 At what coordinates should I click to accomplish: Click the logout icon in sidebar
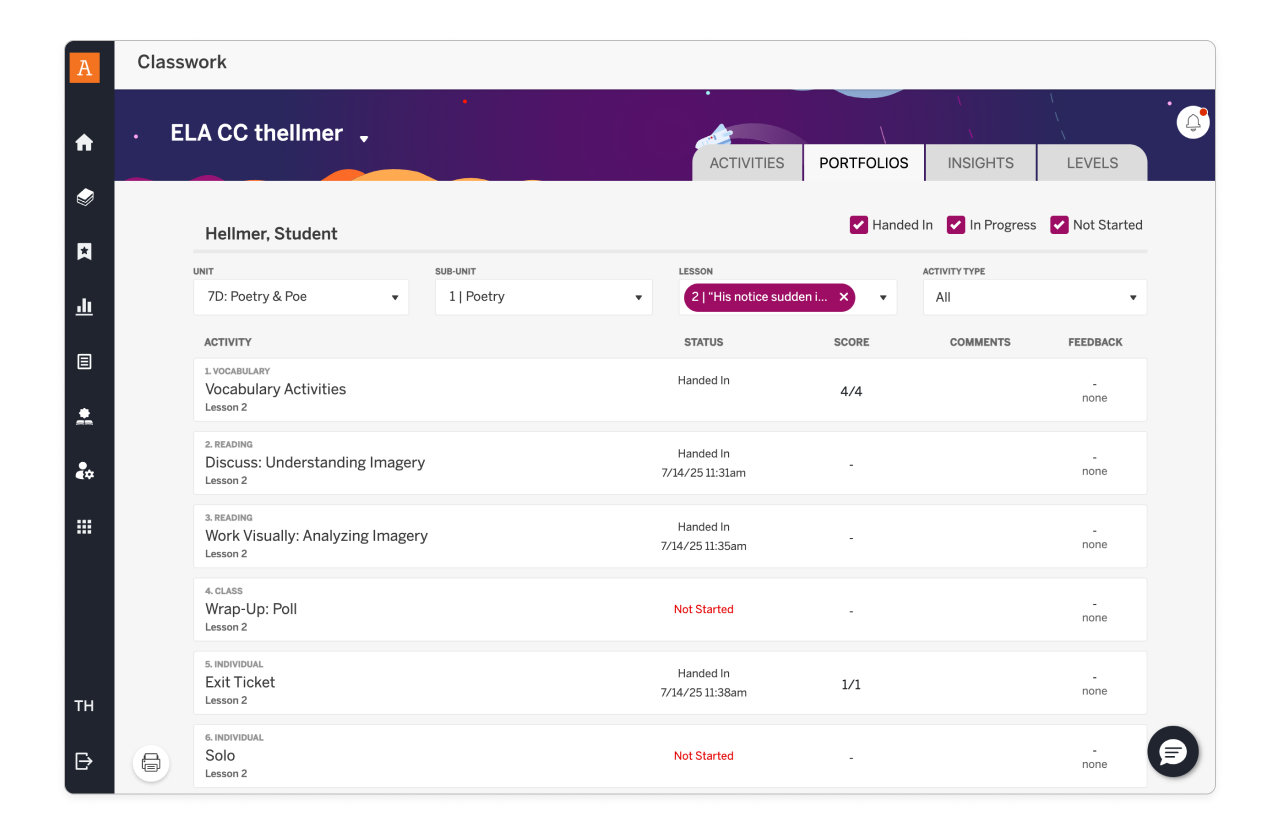[84, 761]
